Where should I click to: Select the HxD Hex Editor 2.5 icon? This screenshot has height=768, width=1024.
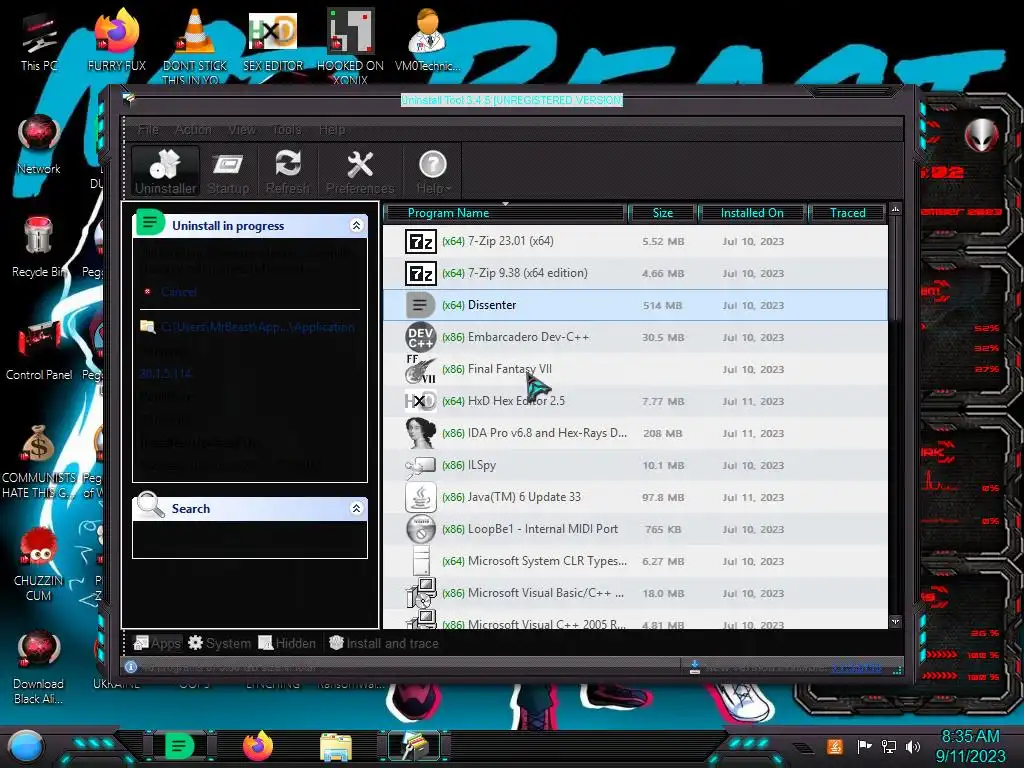pyautogui.click(x=421, y=400)
